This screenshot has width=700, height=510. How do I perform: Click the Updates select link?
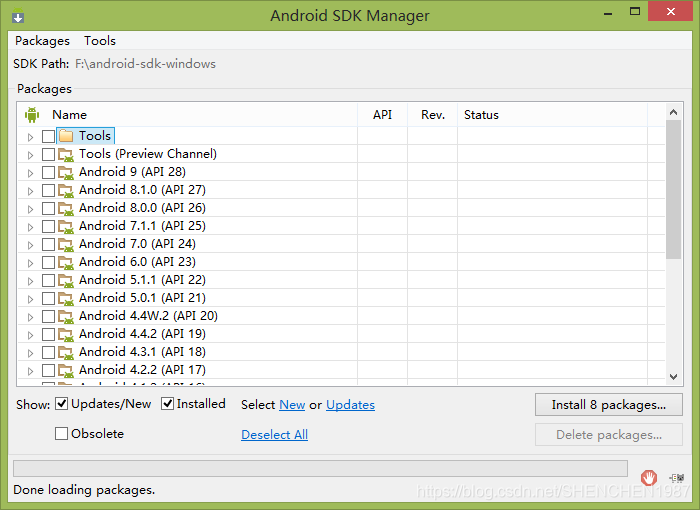(350, 405)
